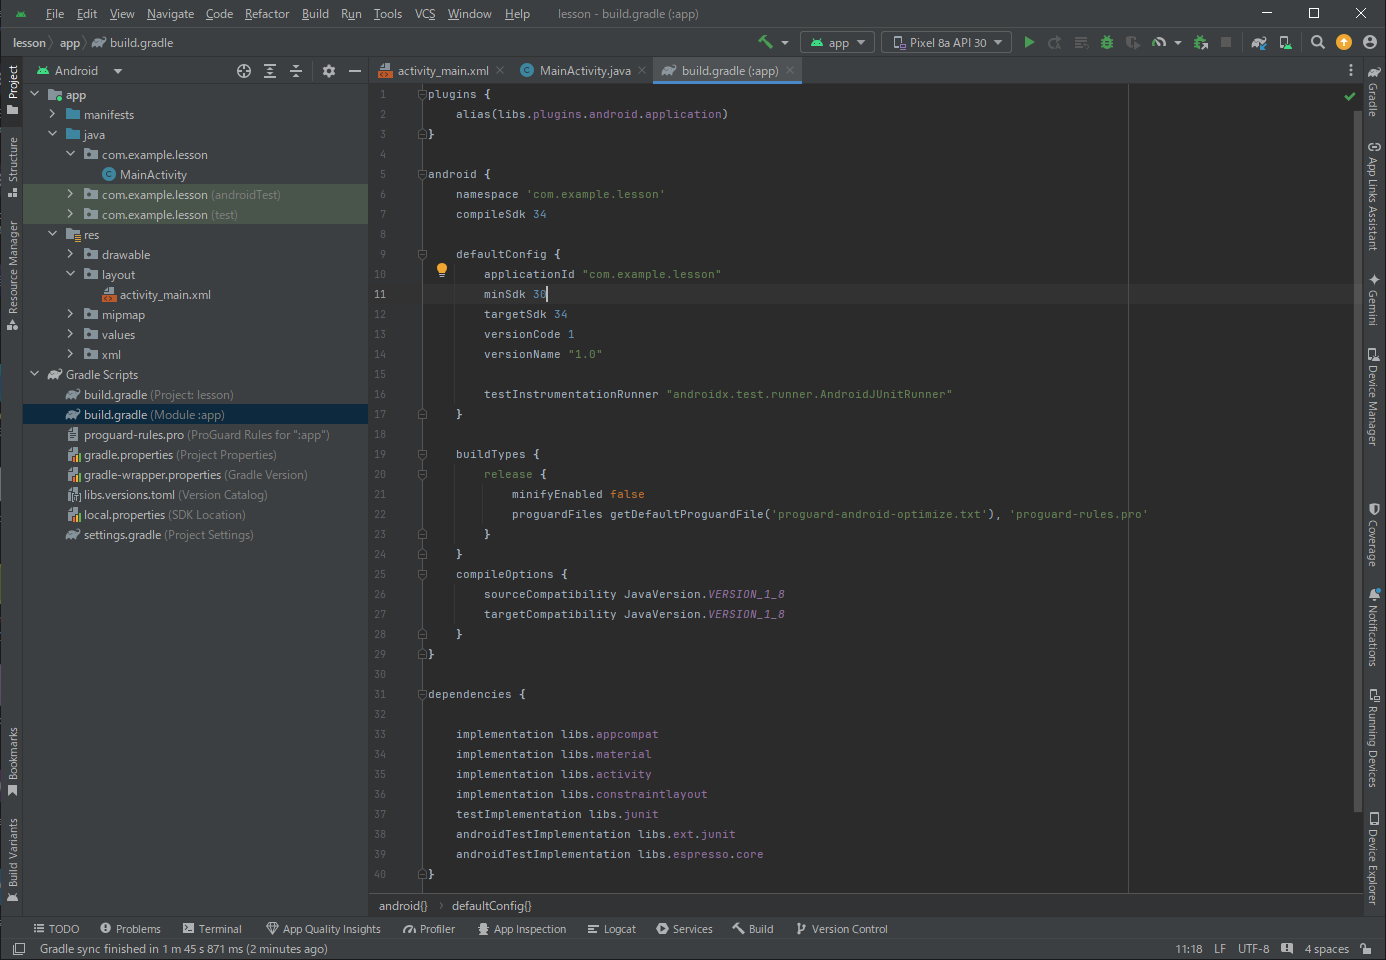Collapse the res folder

coord(52,234)
